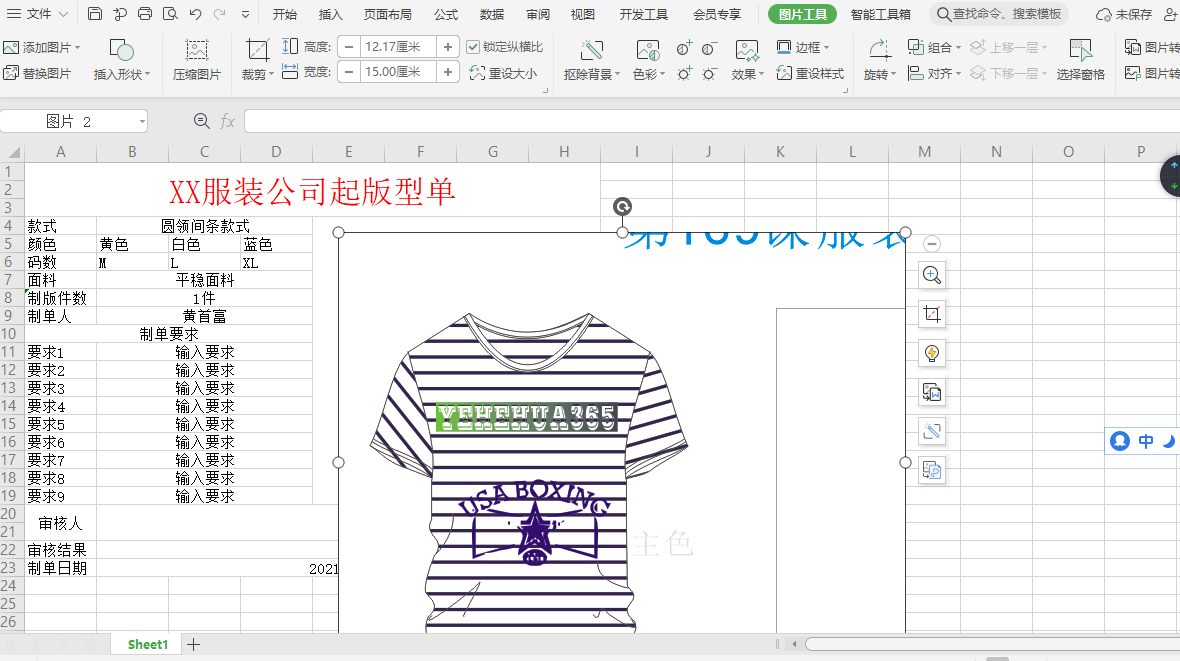Click the increase brightness icon

683,74
